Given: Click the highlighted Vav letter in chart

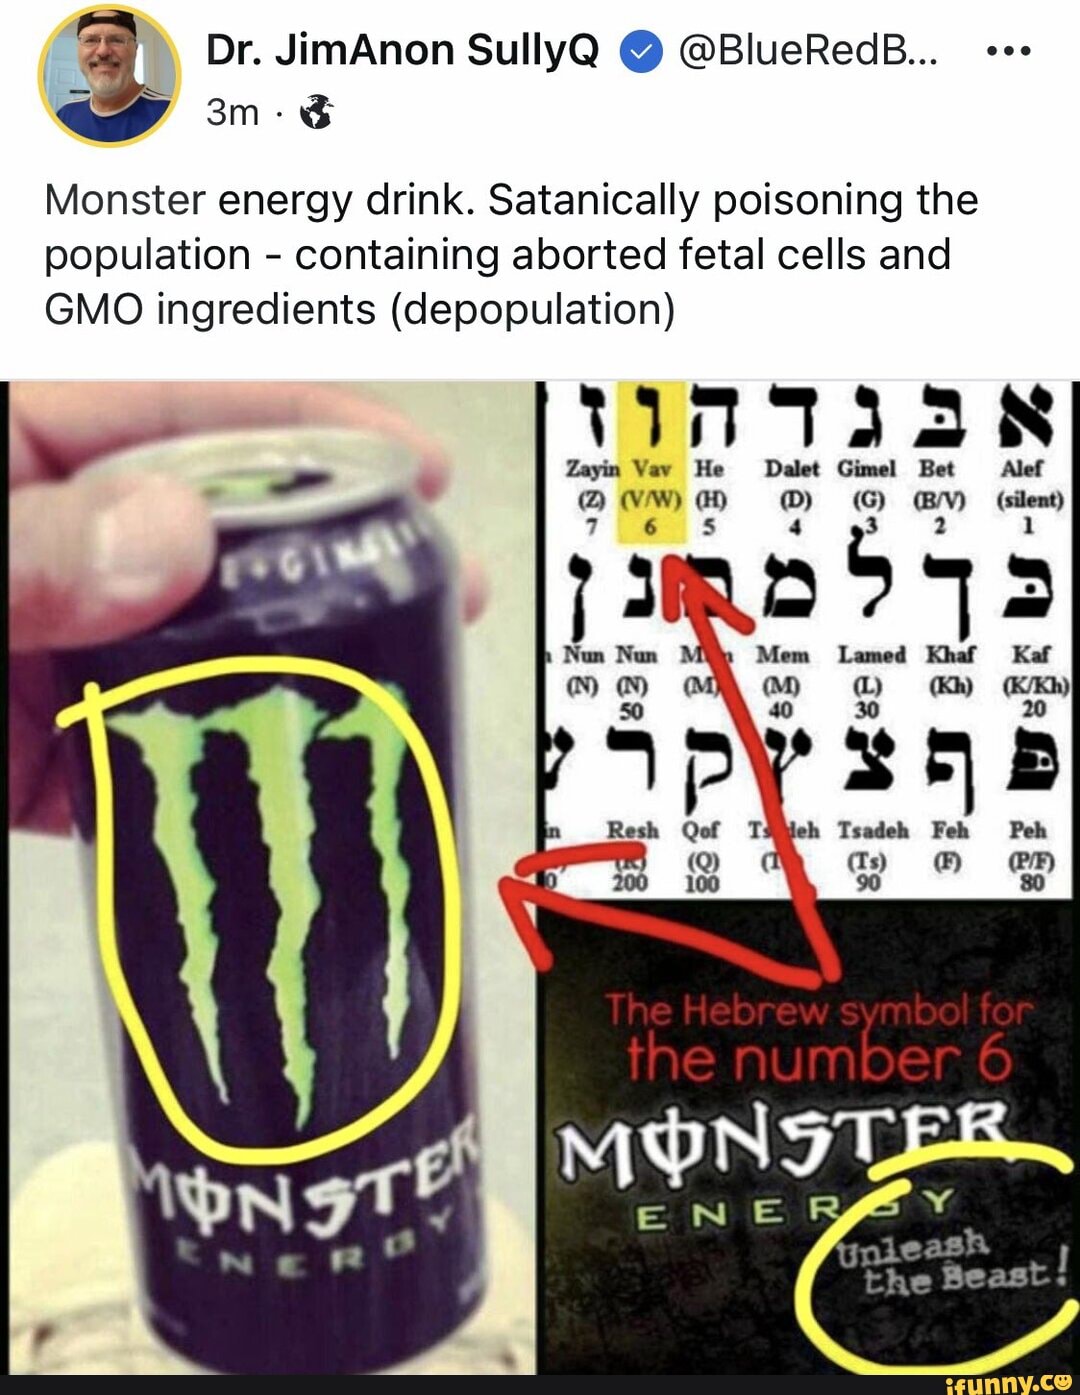Looking at the screenshot, I should (650, 462).
